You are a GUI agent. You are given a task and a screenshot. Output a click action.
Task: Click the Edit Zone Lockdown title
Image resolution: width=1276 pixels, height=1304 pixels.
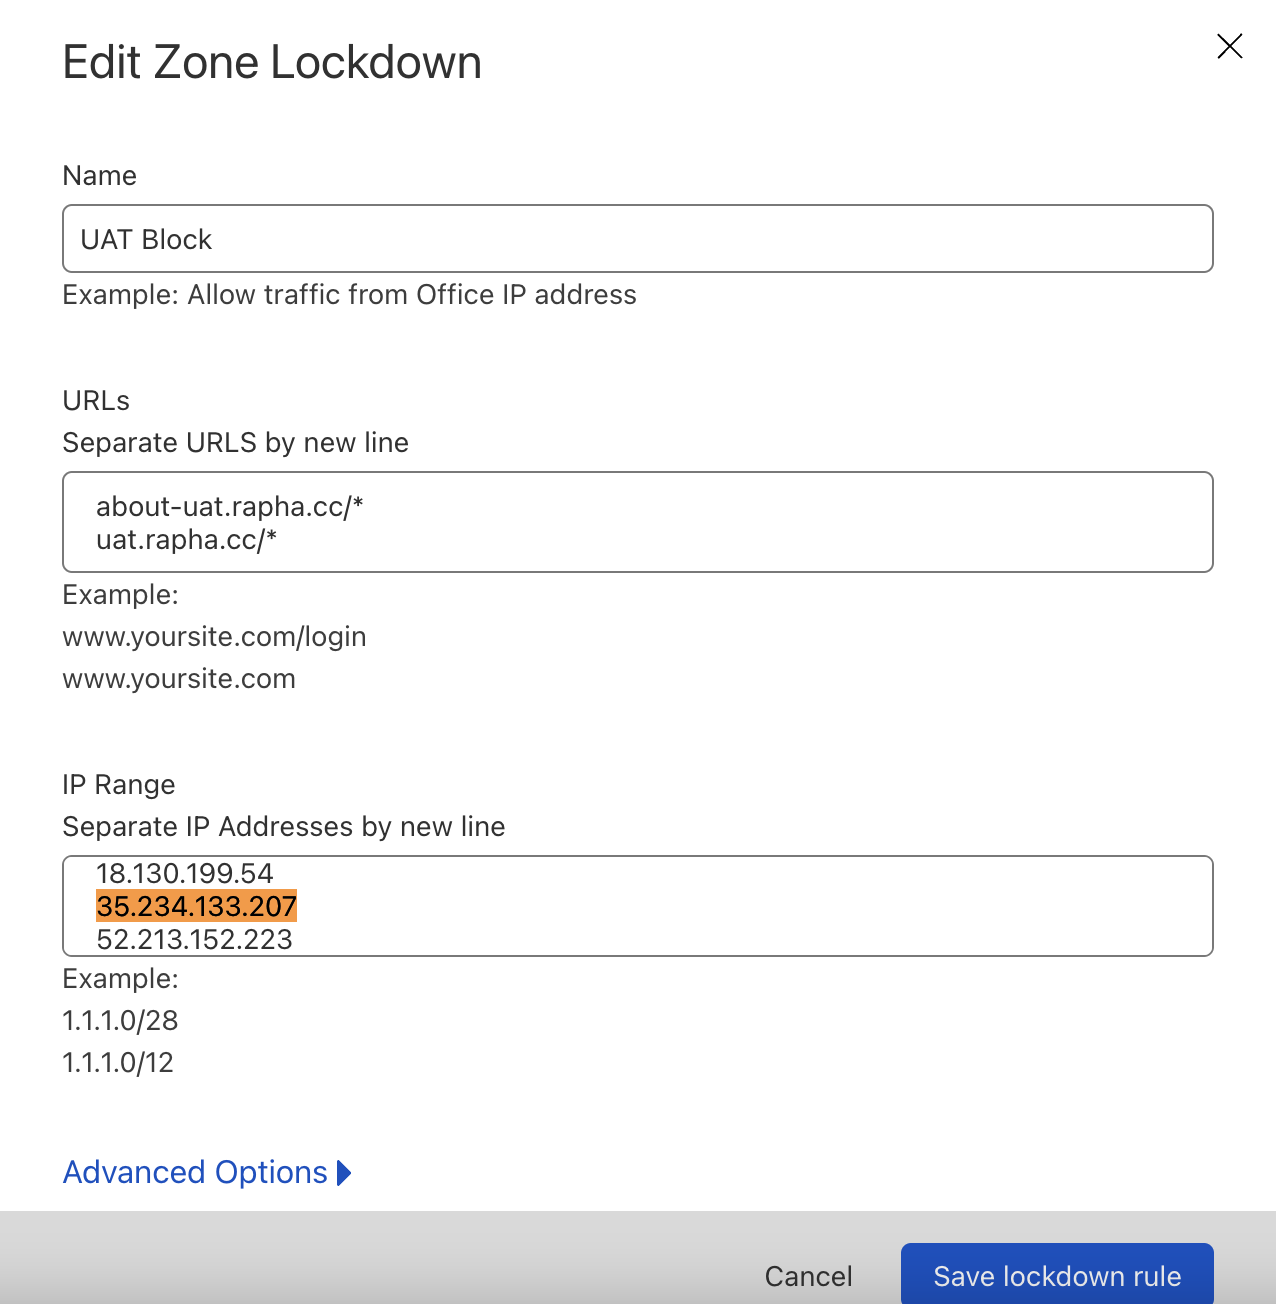pos(272,62)
